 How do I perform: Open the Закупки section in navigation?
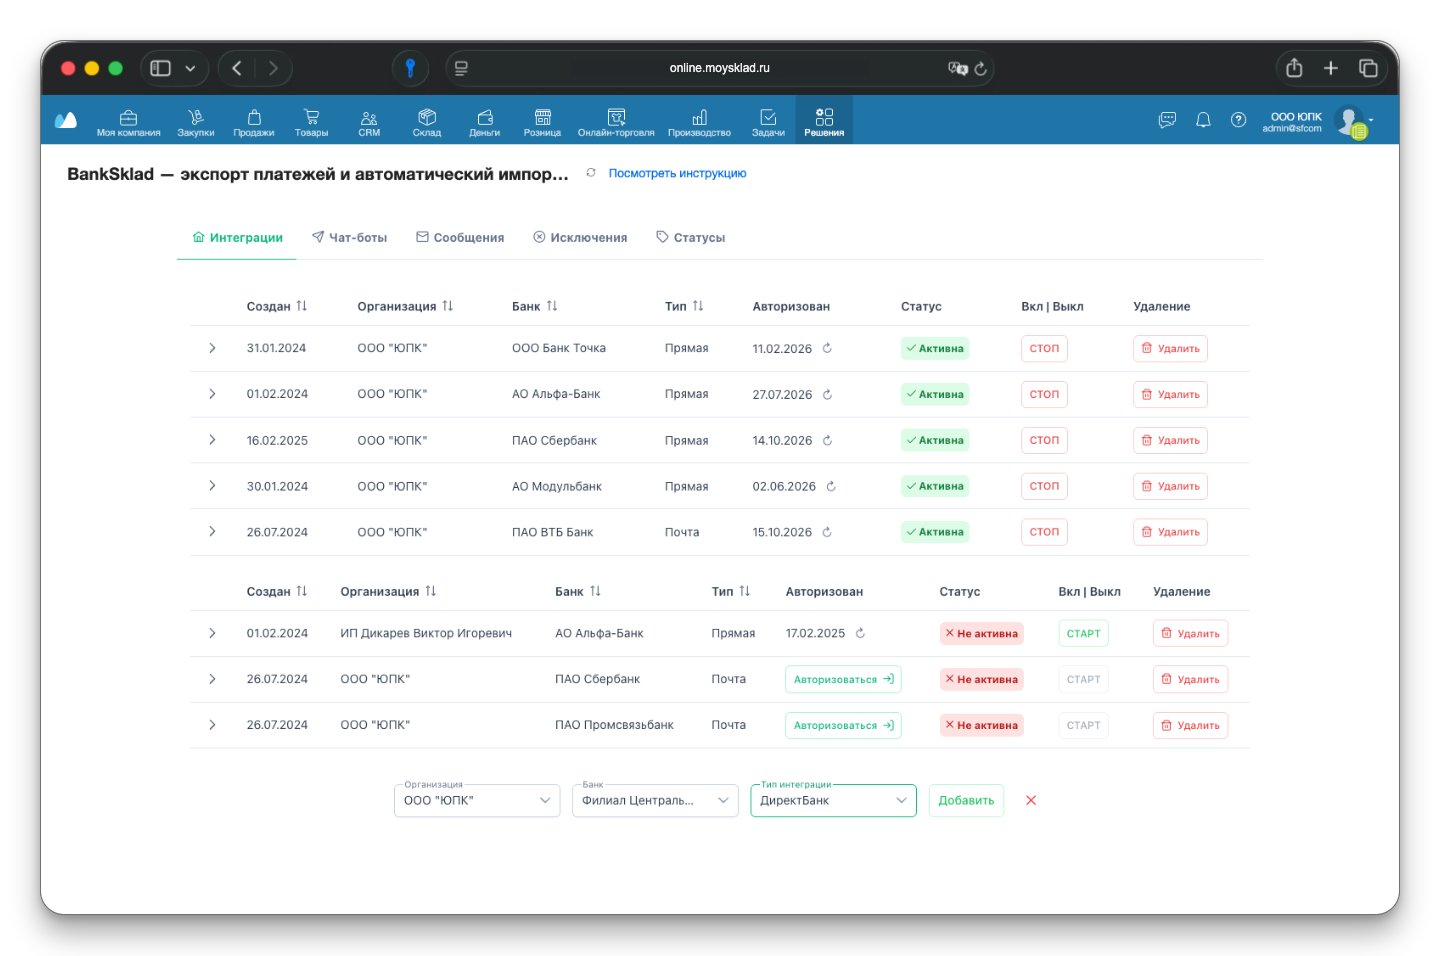point(196,122)
